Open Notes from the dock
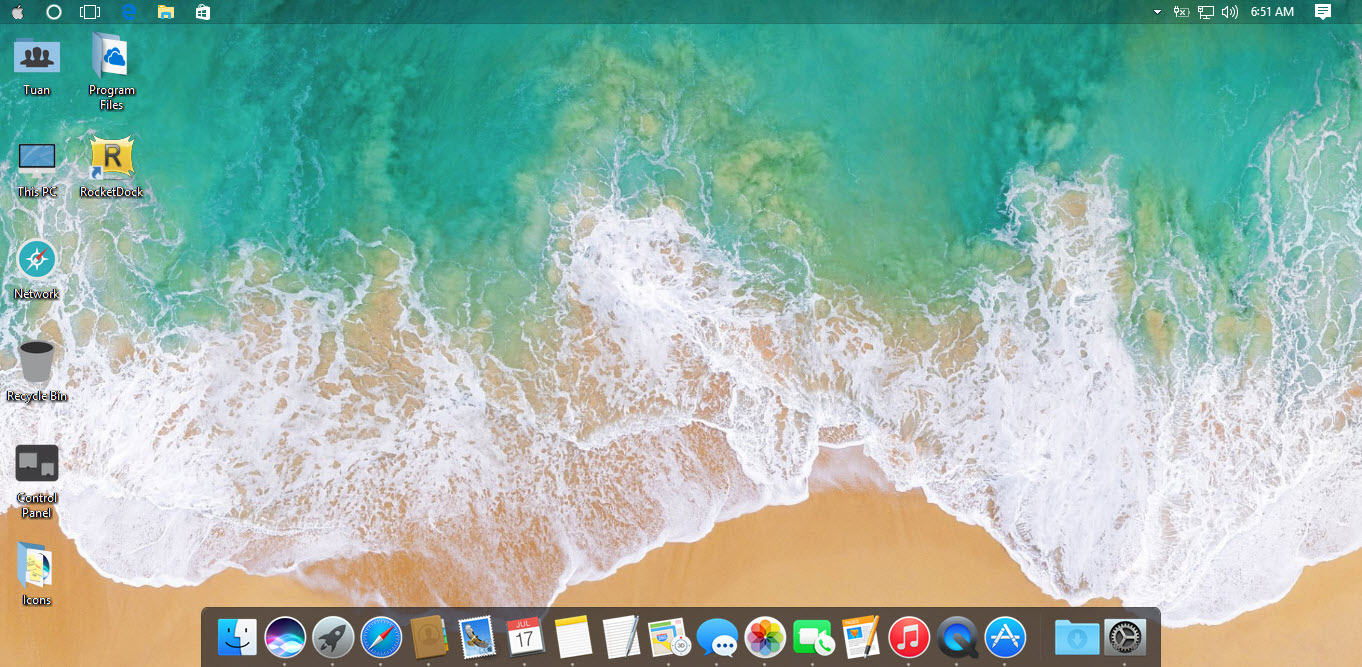1362x667 pixels. (x=573, y=637)
